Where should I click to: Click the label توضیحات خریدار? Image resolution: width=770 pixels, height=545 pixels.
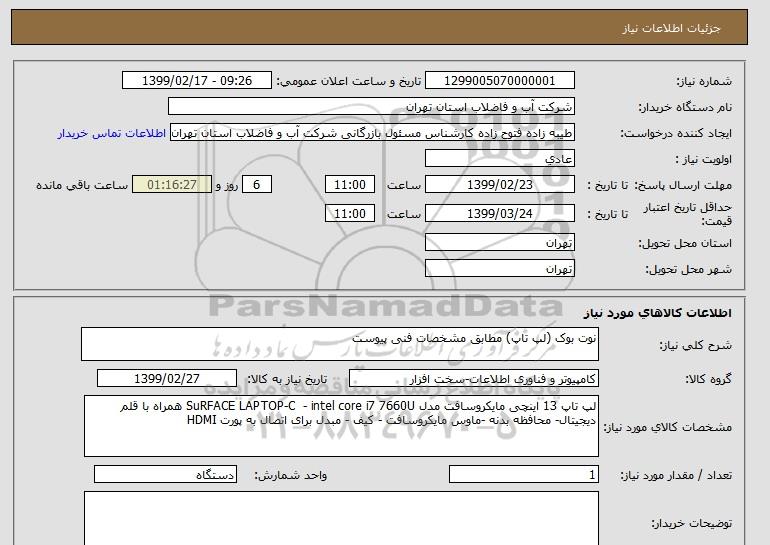tap(691, 523)
